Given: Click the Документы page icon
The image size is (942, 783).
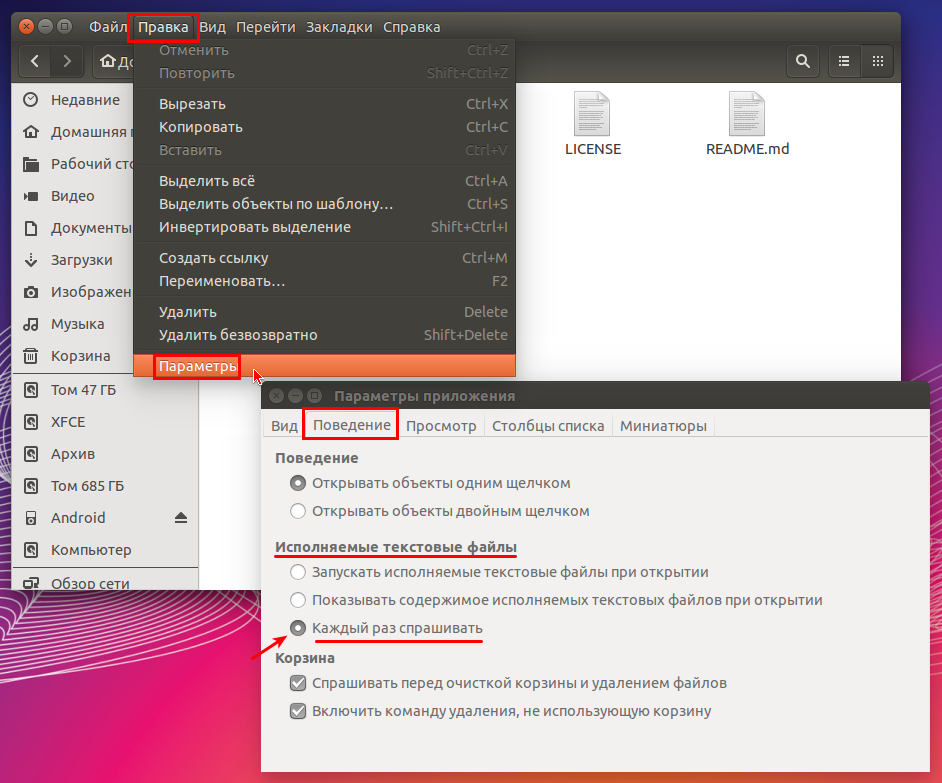Looking at the screenshot, I should [31, 228].
